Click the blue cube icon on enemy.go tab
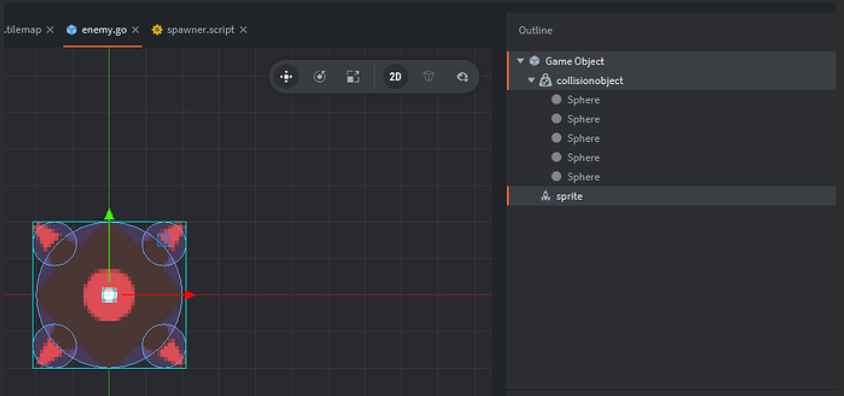The image size is (844, 396). (x=72, y=30)
